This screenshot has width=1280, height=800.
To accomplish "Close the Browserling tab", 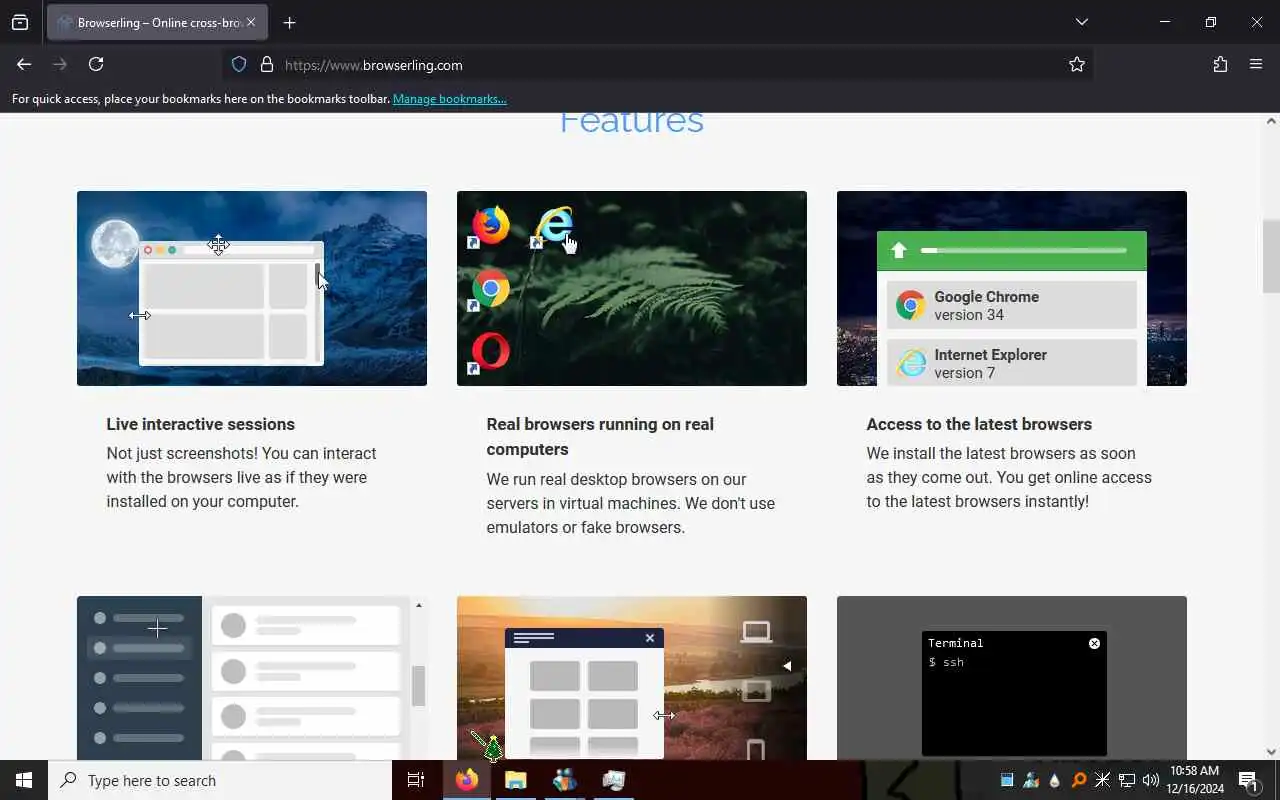I will [250, 22].
